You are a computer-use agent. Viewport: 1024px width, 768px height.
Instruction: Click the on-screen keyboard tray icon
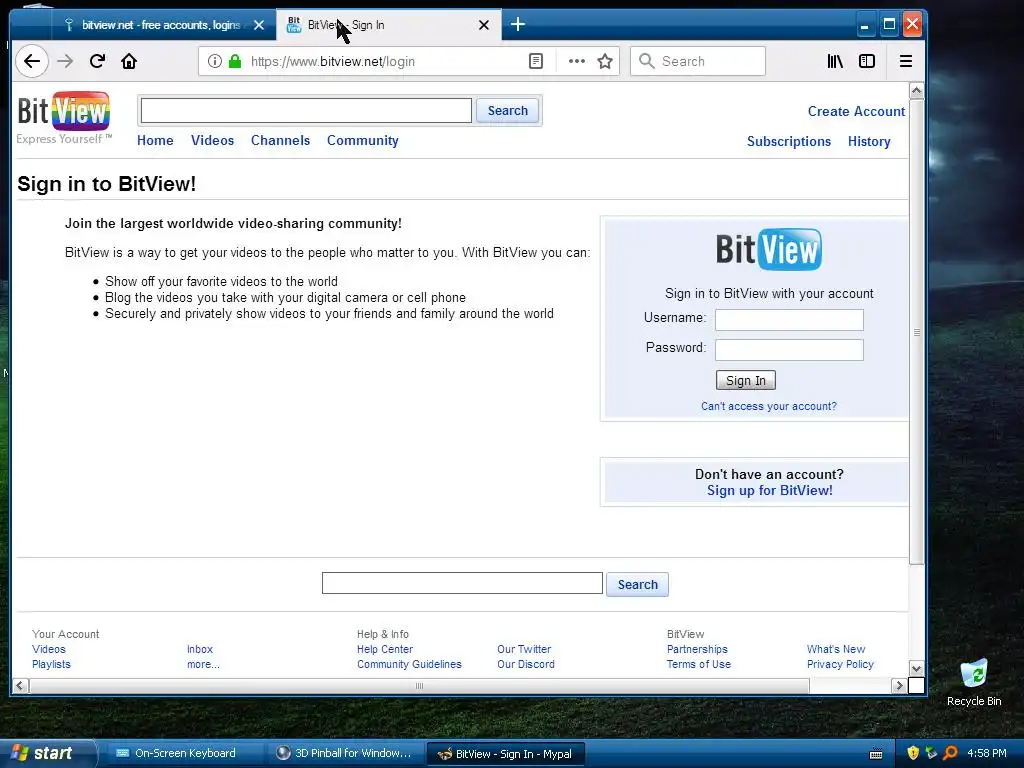(x=876, y=754)
